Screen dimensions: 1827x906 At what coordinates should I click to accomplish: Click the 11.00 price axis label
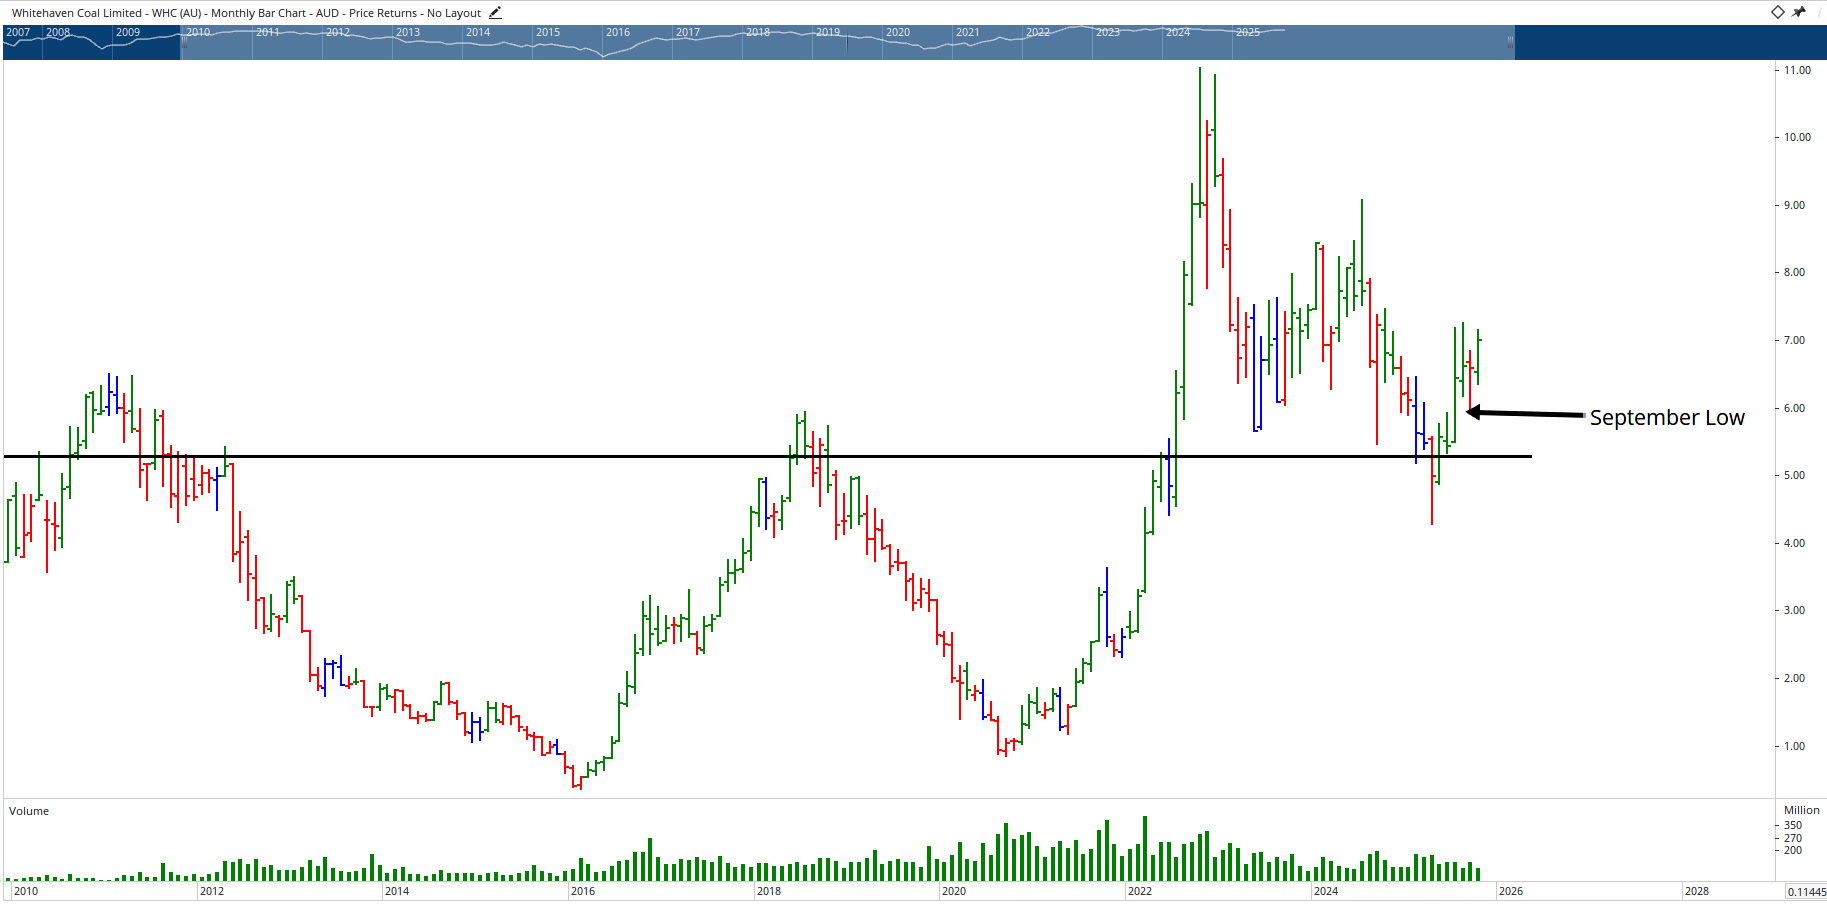[x=1797, y=70]
